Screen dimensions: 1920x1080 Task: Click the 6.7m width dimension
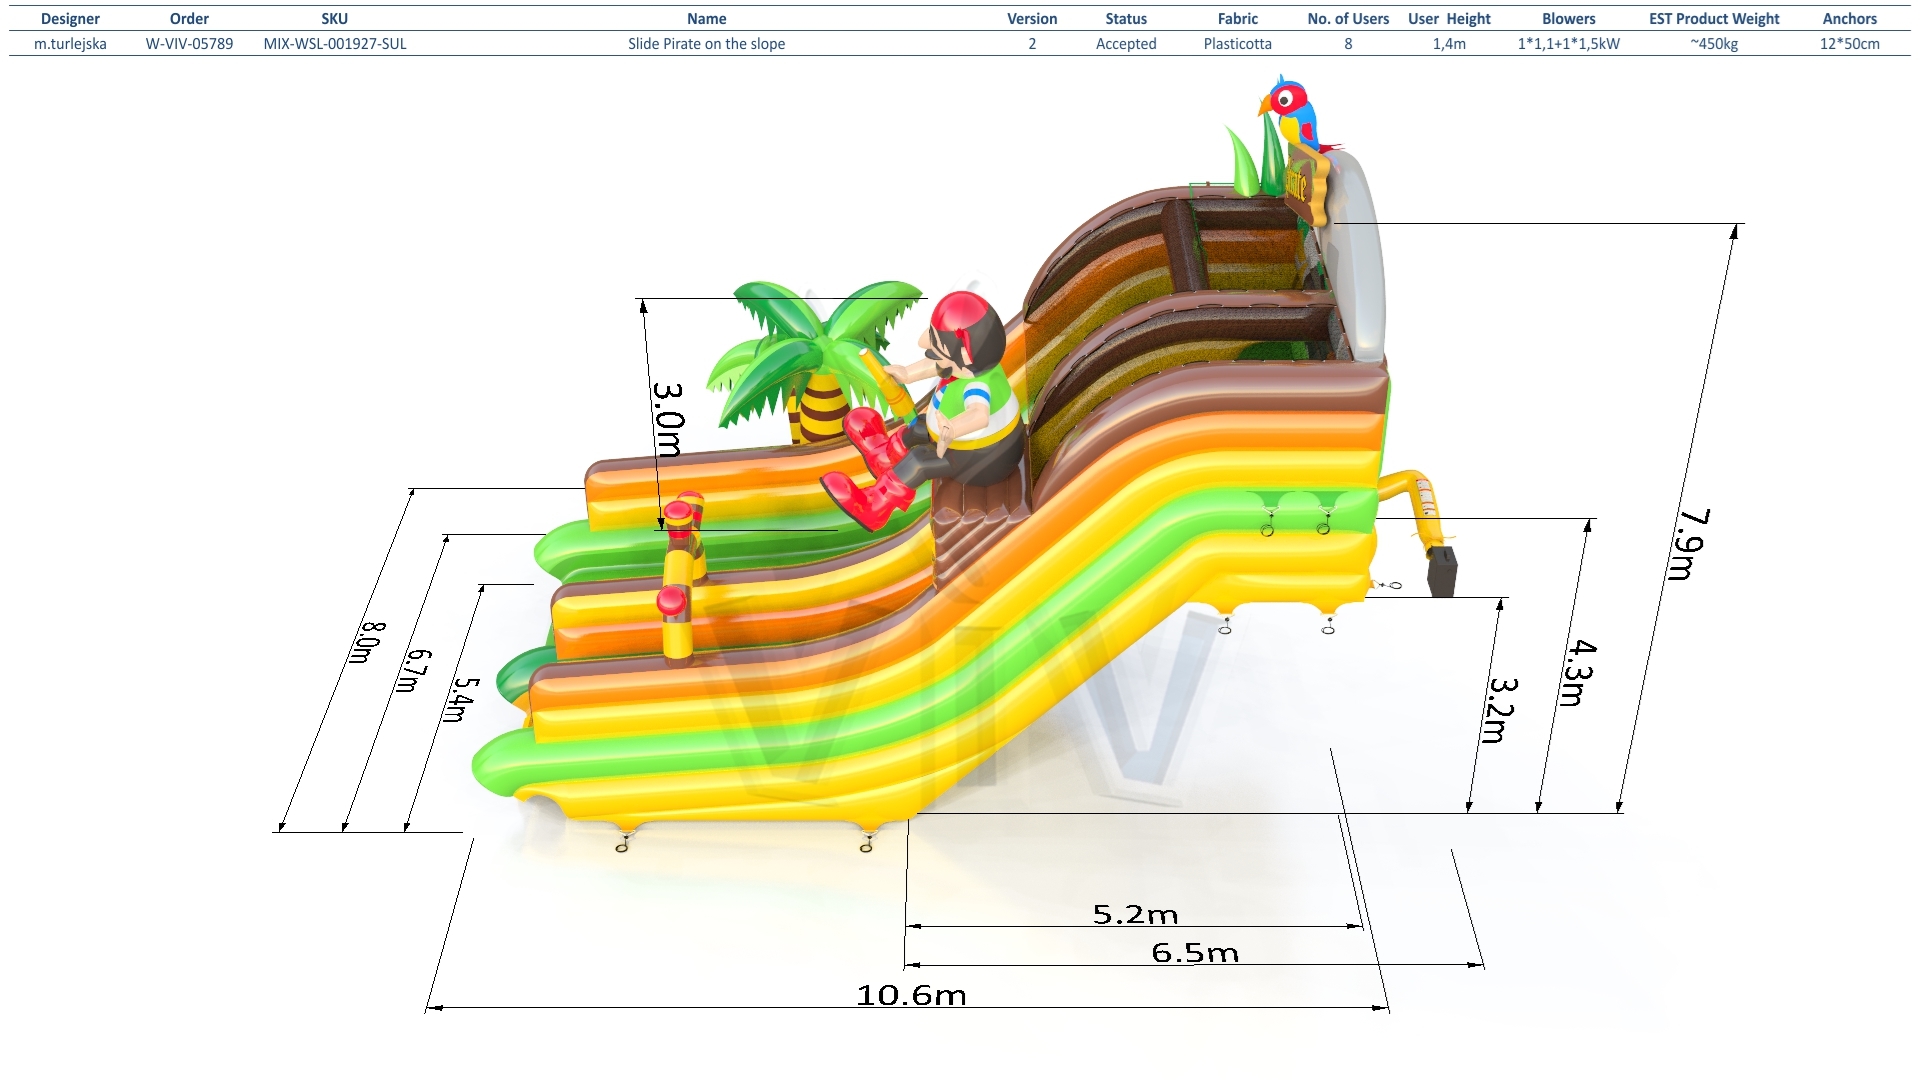coord(414,670)
